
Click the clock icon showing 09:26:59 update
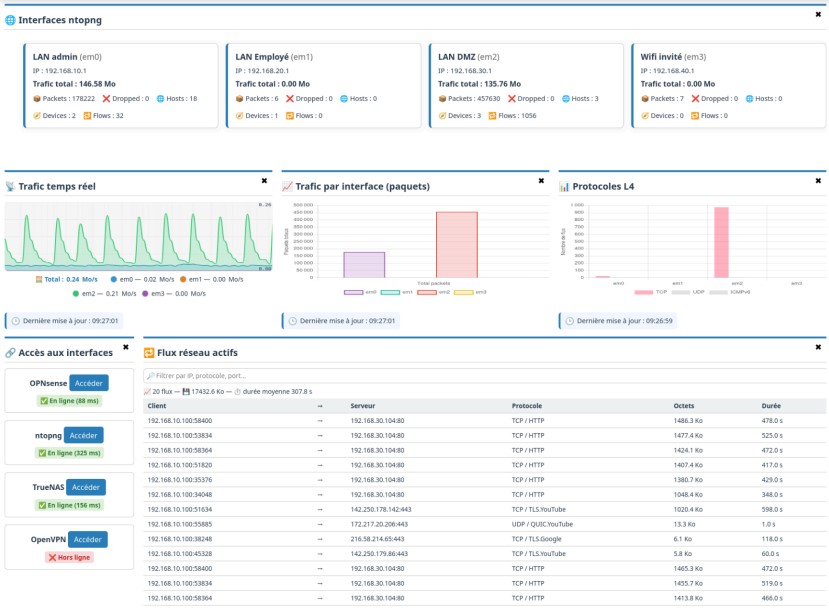coord(568,319)
